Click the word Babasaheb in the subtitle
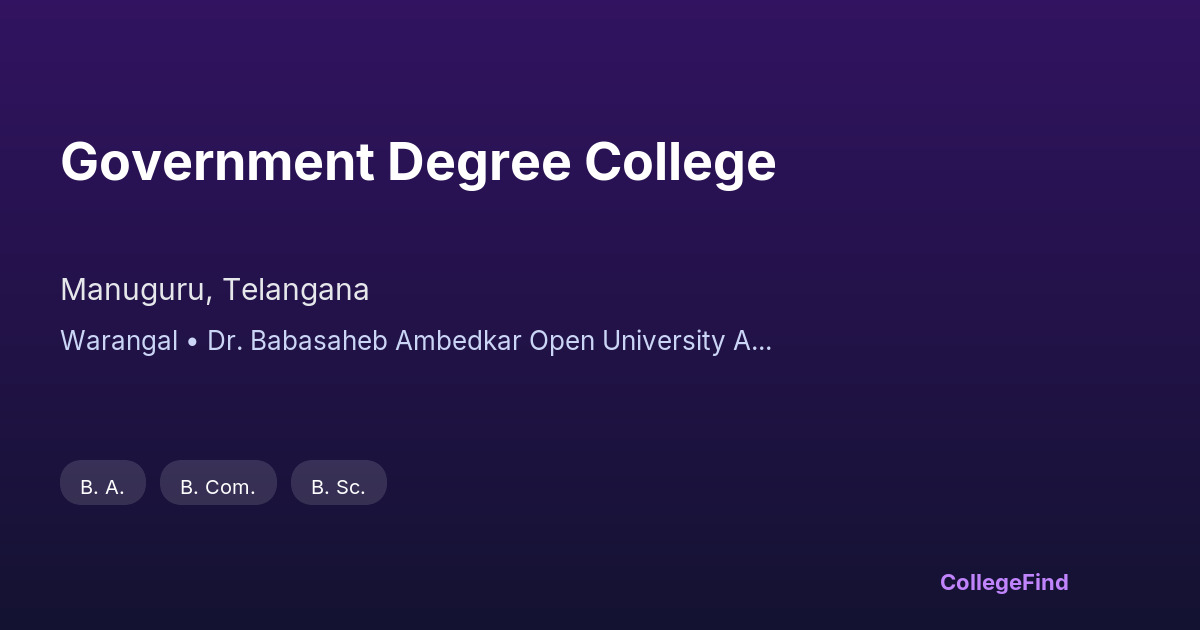This screenshot has height=630, width=1200. click(x=321, y=341)
